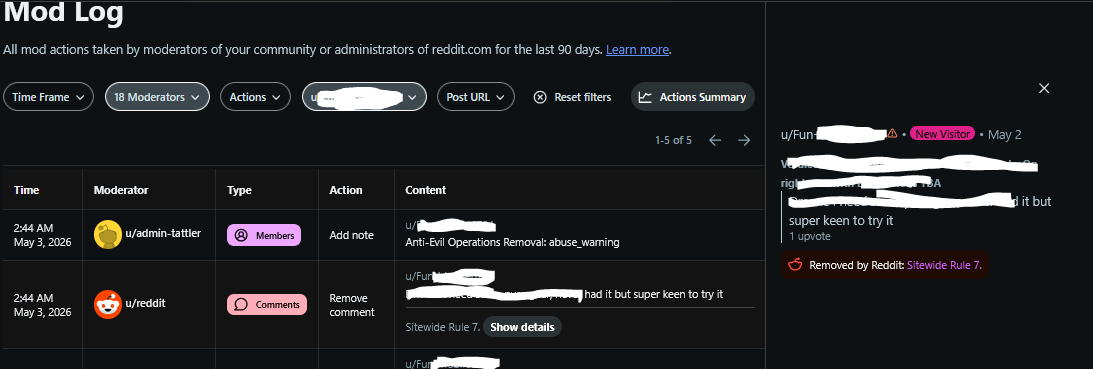Open the Time Frame filter dropdown

[48, 97]
